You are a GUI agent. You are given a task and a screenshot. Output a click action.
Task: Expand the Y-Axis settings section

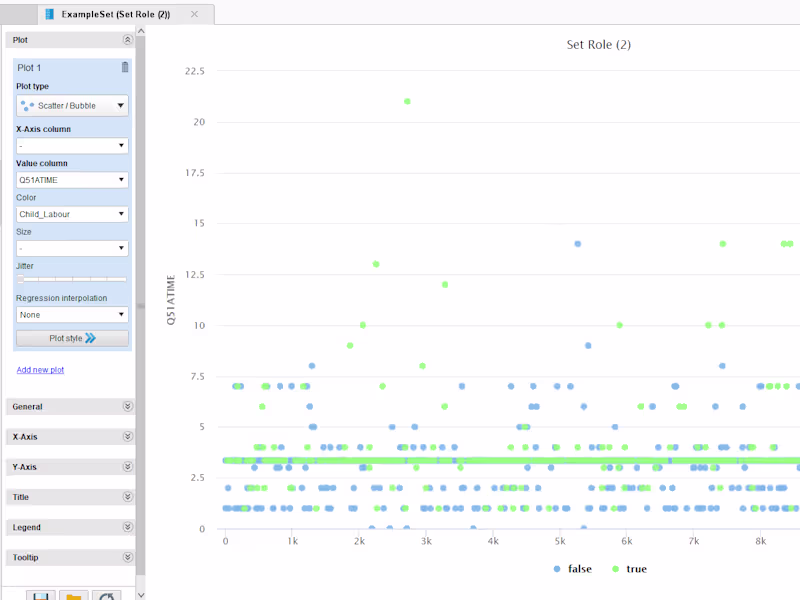70,467
